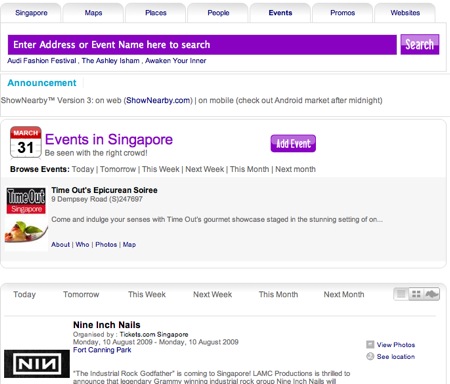Viewport: 450px width, 384px height.
Task: Browse This Month events in Browse Events row
Action: pyautogui.click(x=249, y=169)
